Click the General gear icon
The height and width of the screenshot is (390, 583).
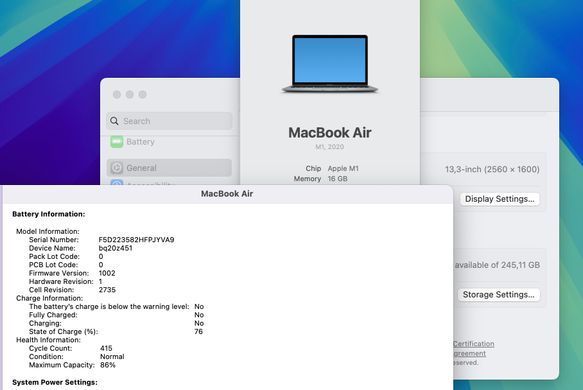click(117, 168)
